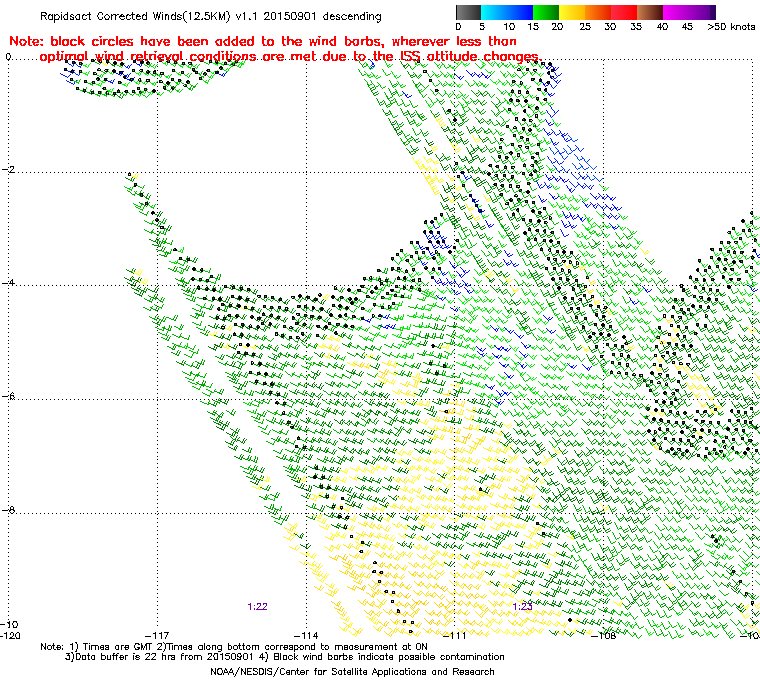This screenshot has height=688, width=760.
Task: Select the 'Data buffer is 22 hrs' footnote line
Action: point(285,657)
